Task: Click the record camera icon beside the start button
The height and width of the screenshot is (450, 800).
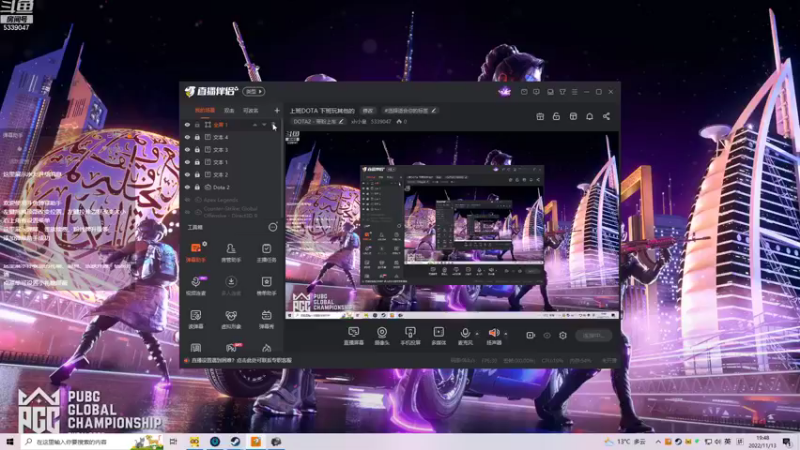Action: 531,335
